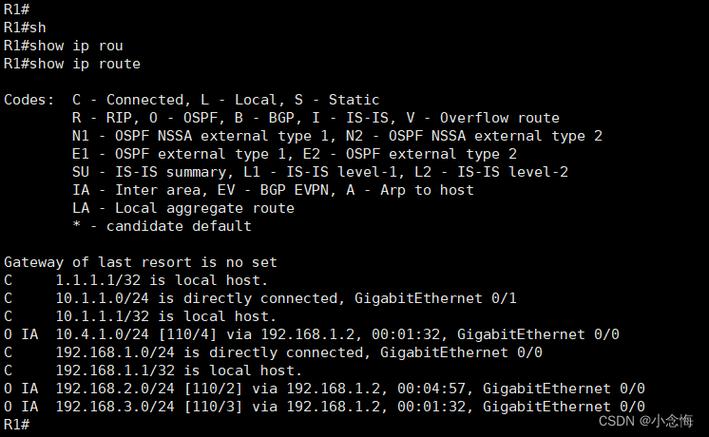The image size is (709, 437).
Task: Click the 'Codes:' label
Action: tap(29, 100)
